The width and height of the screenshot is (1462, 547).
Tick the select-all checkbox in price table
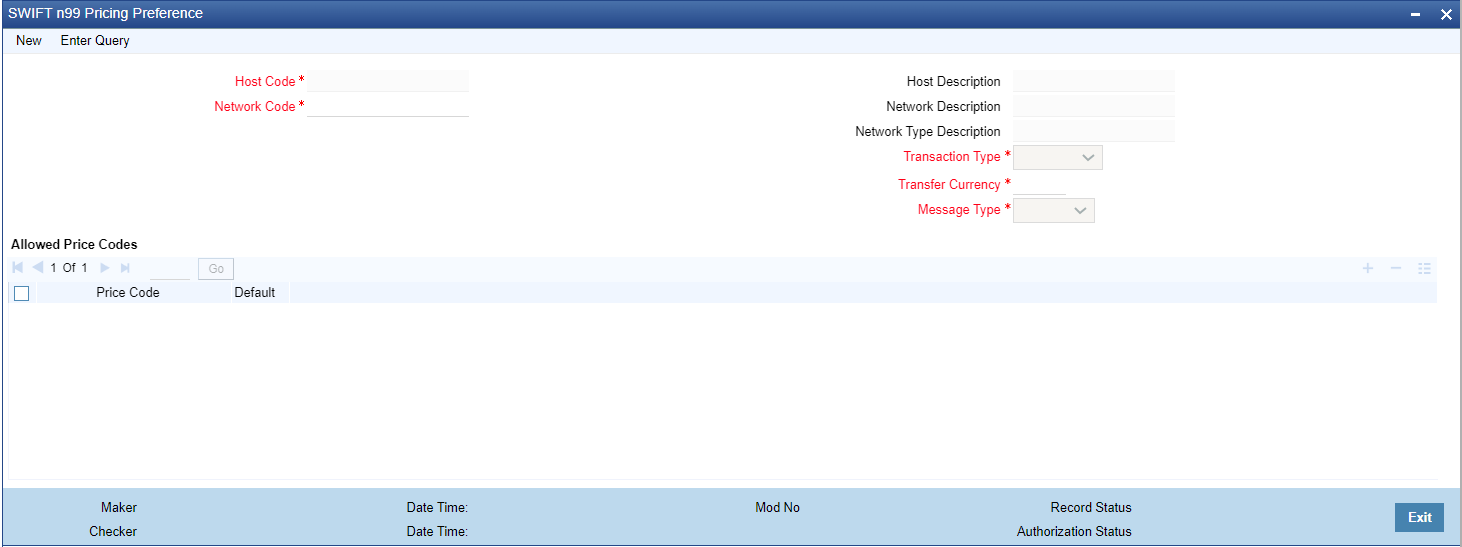(x=21, y=293)
